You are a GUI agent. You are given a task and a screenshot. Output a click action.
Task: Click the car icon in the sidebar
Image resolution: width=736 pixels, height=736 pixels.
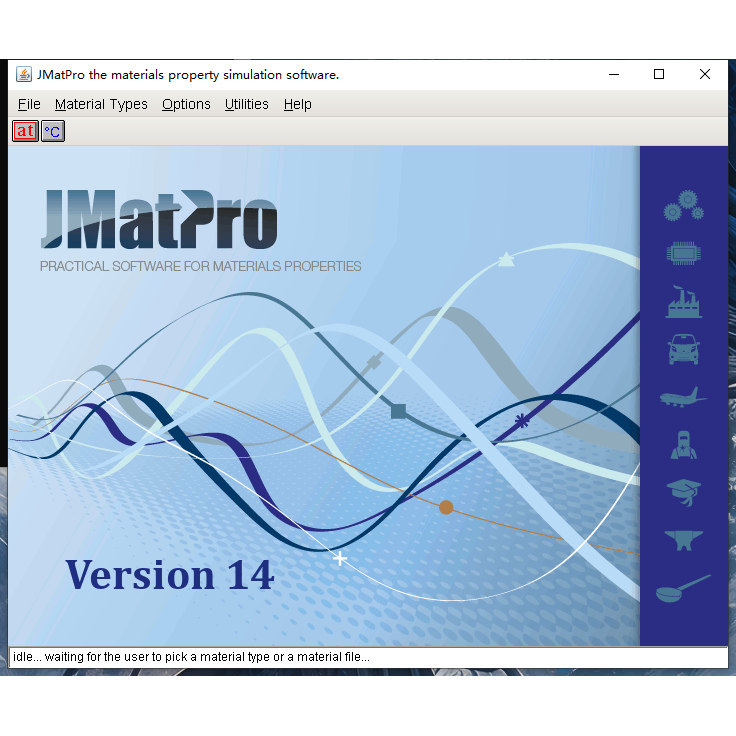pyautogui.click(x=683, y=349)
